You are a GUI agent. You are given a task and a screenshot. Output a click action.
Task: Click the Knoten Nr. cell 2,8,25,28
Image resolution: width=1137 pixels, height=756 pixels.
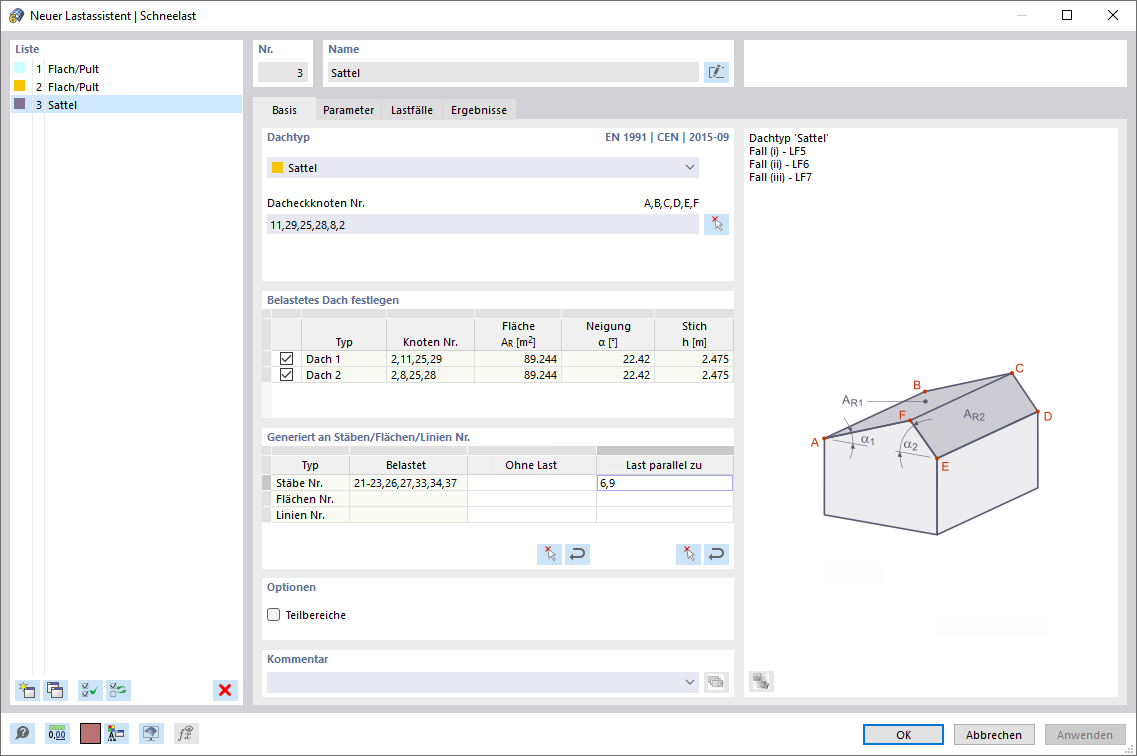click(431, 375)
